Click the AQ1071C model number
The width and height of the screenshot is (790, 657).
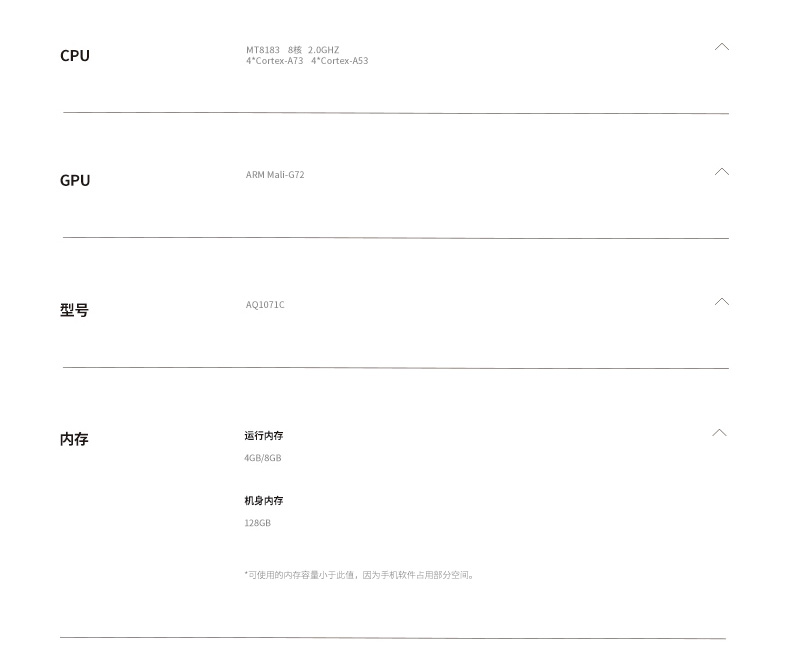point(265,305)
